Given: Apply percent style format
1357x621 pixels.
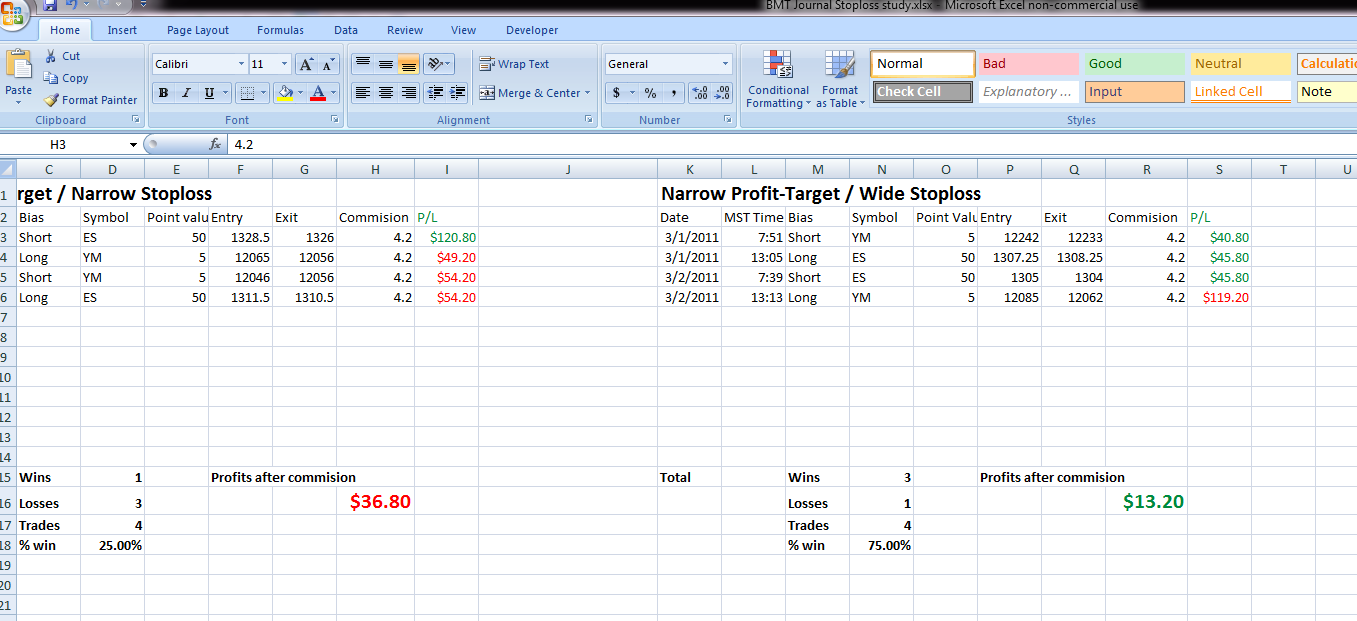Looking at the screenshot, I should tap(650, 93).
